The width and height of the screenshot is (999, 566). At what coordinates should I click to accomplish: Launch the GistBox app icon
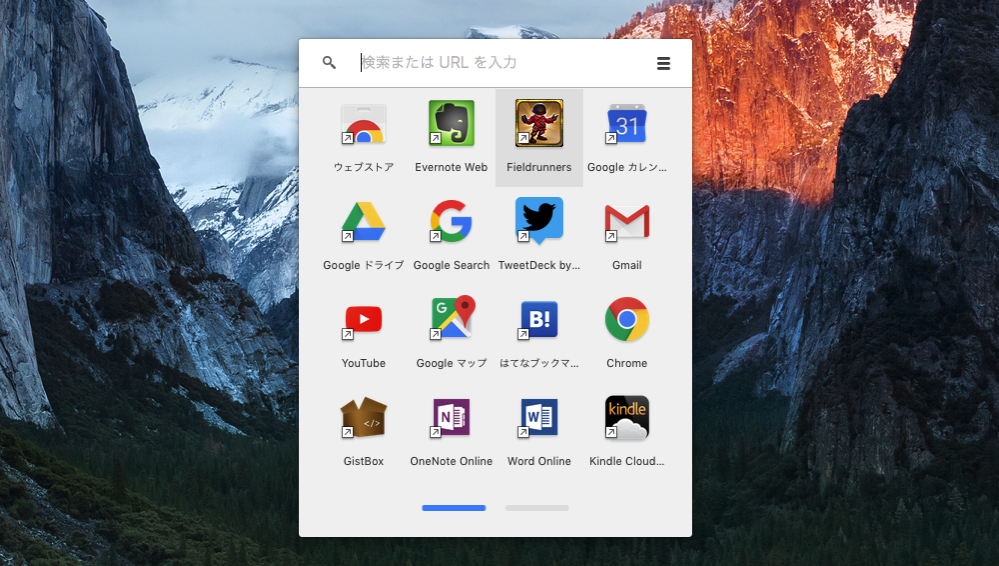363,418
